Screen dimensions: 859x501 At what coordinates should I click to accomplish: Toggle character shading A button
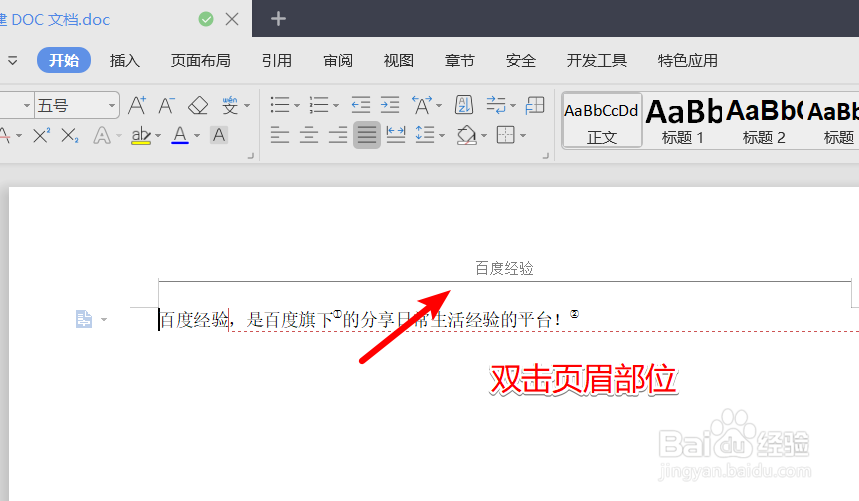[x=219, y=135]
